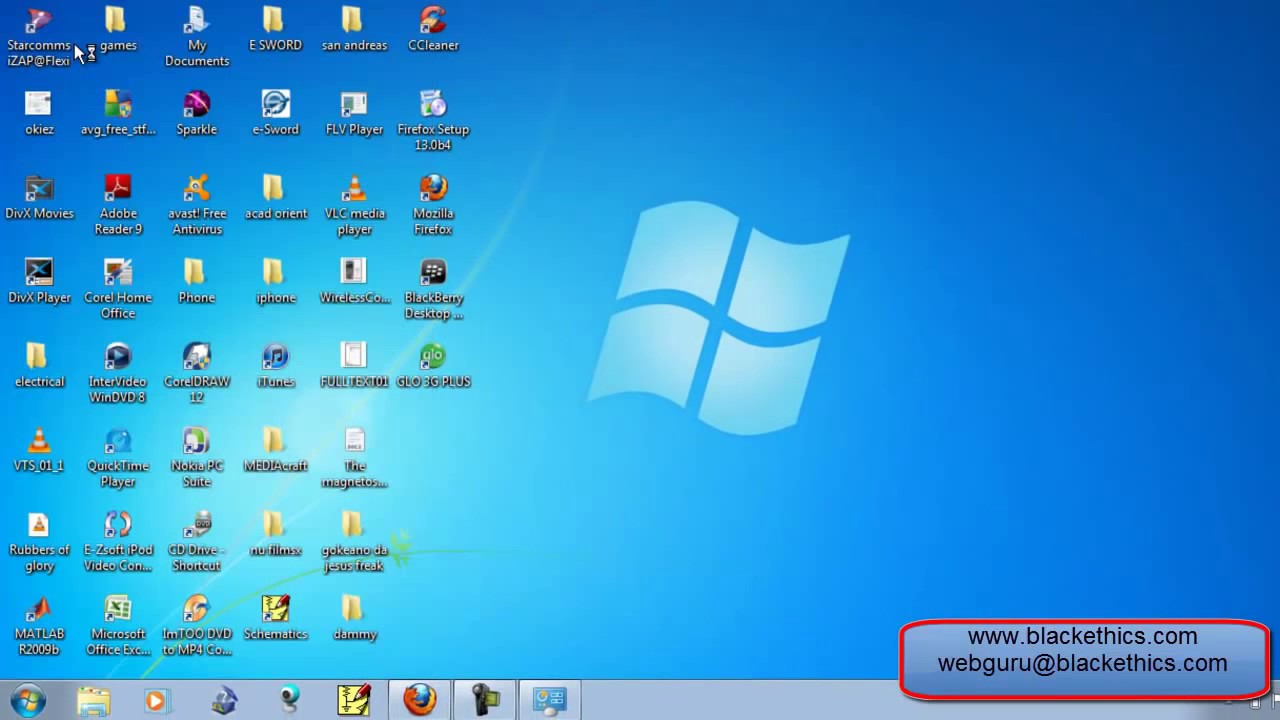Open FLV Player shortcut
Image resolution: width=1280 pixels, height=720 pixels.
[354, 113]
